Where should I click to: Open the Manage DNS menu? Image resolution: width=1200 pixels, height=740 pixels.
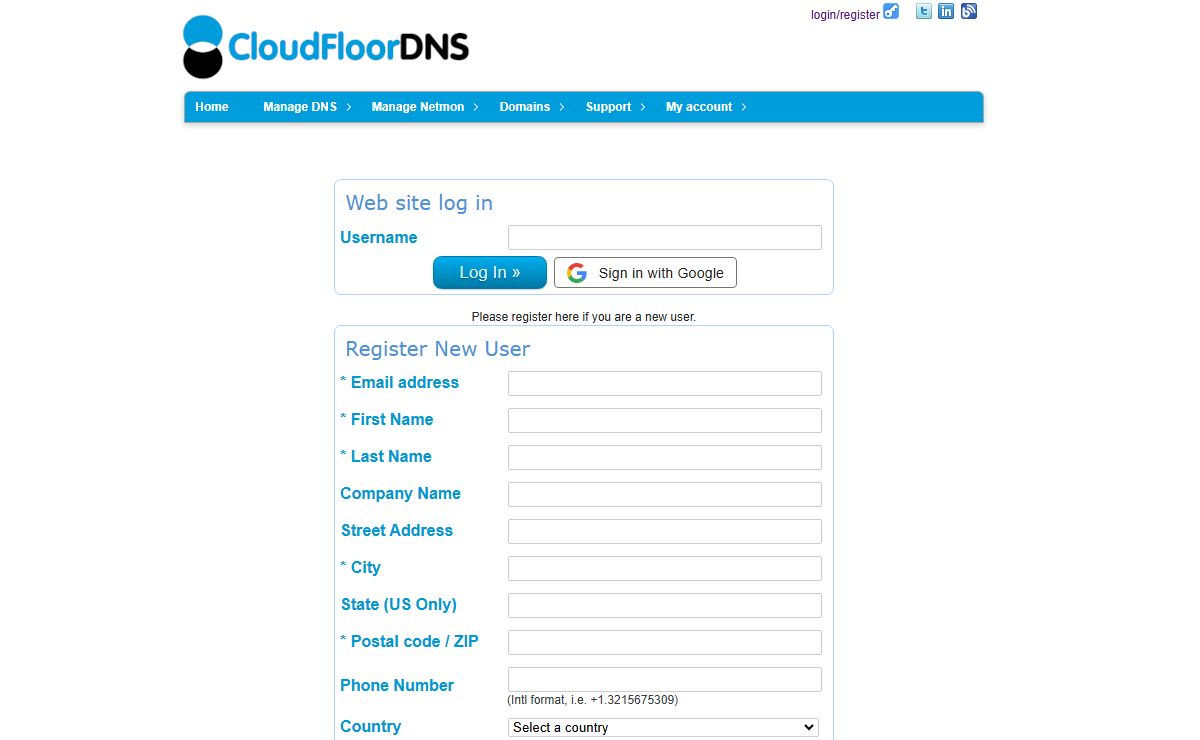point(300,107)
